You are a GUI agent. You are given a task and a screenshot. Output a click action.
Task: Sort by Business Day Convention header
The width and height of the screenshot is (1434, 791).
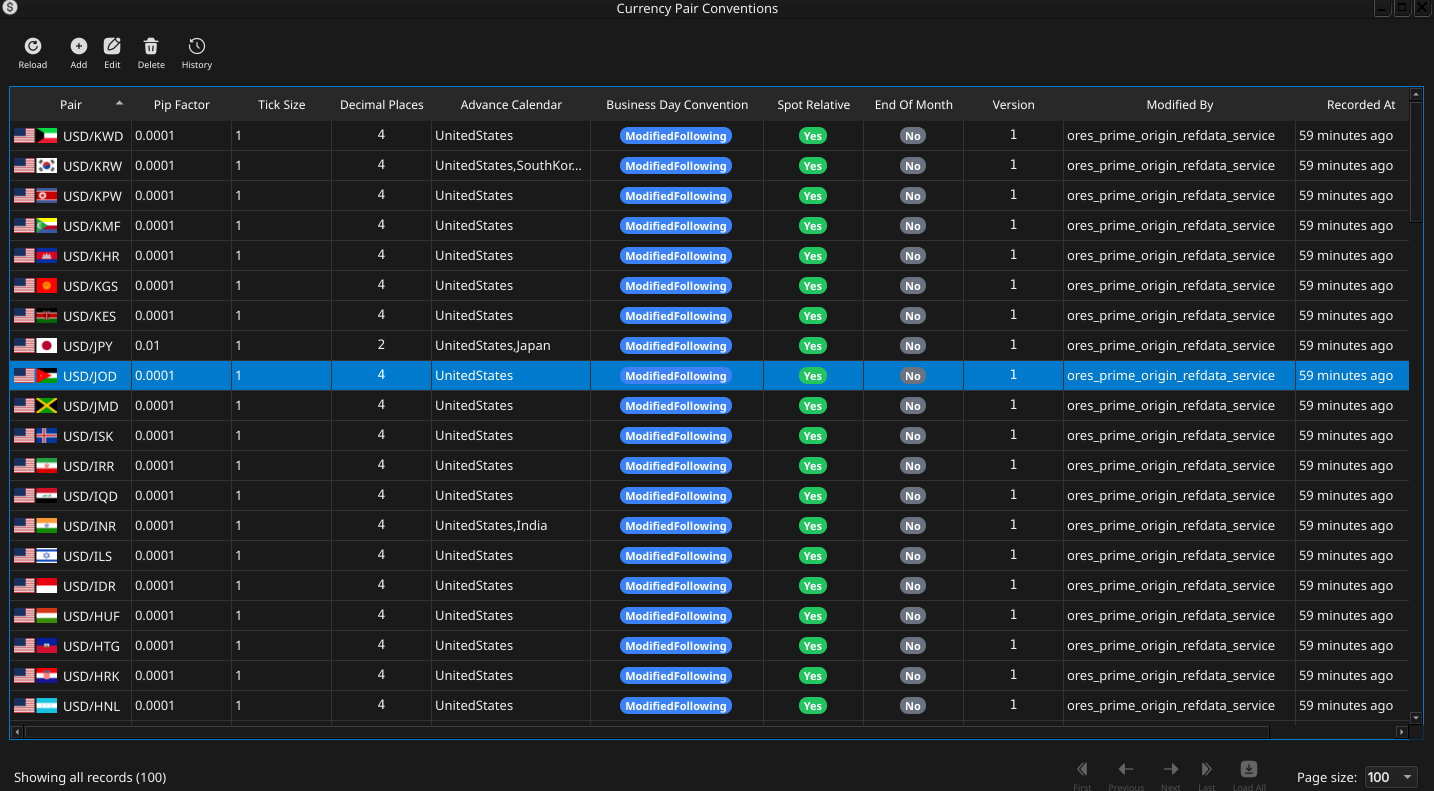677,105
